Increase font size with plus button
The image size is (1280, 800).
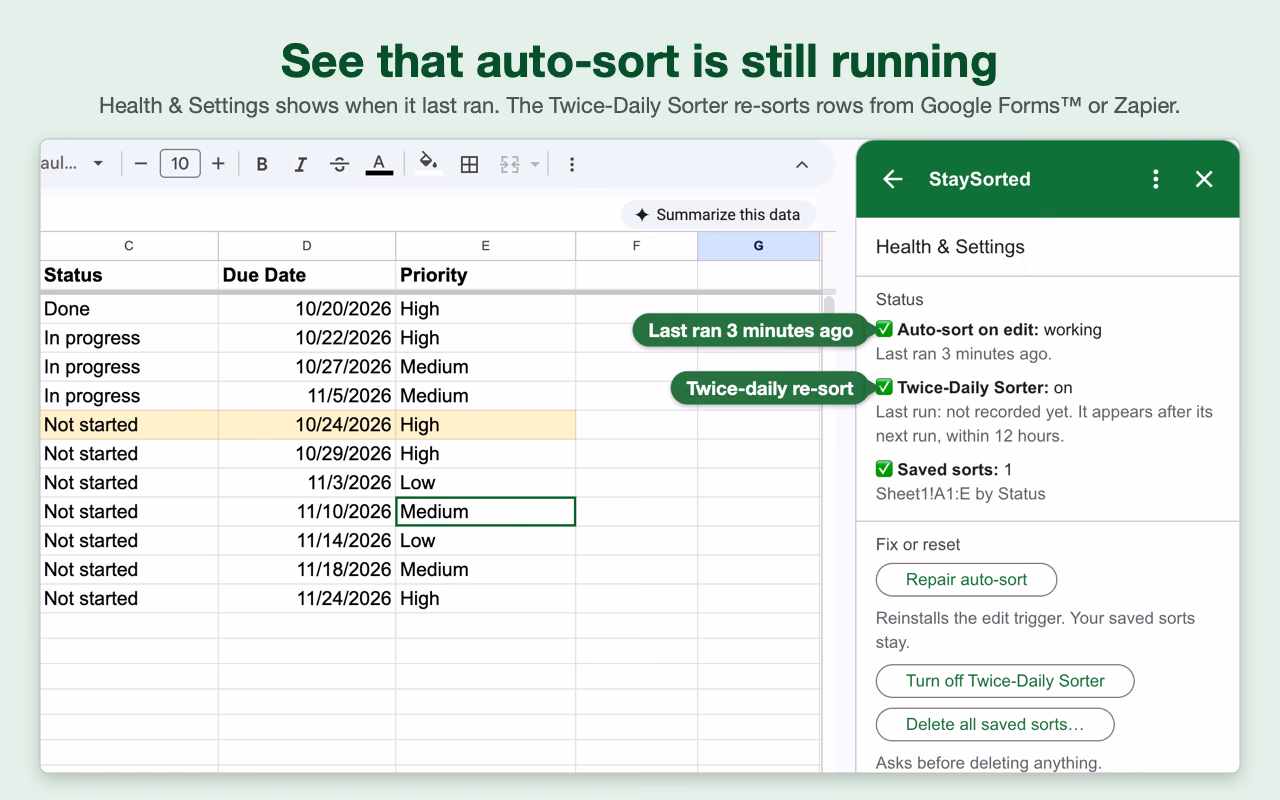click(218, 164)
